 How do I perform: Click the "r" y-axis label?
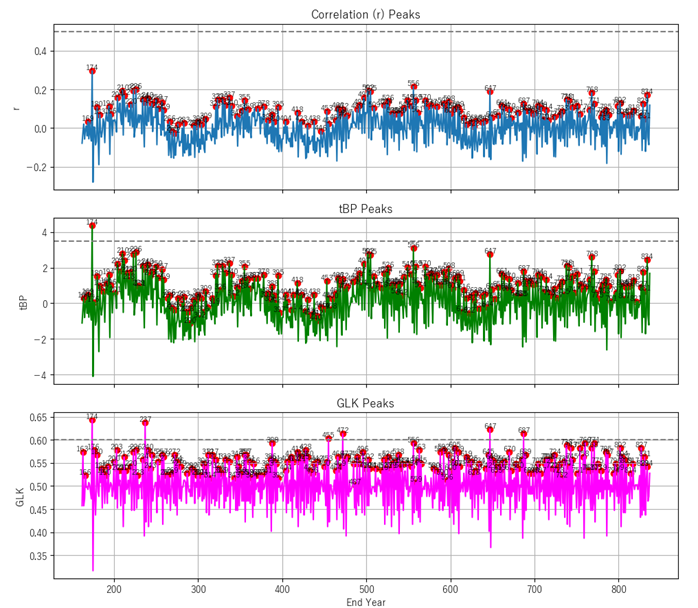click(x=17, y=108)
